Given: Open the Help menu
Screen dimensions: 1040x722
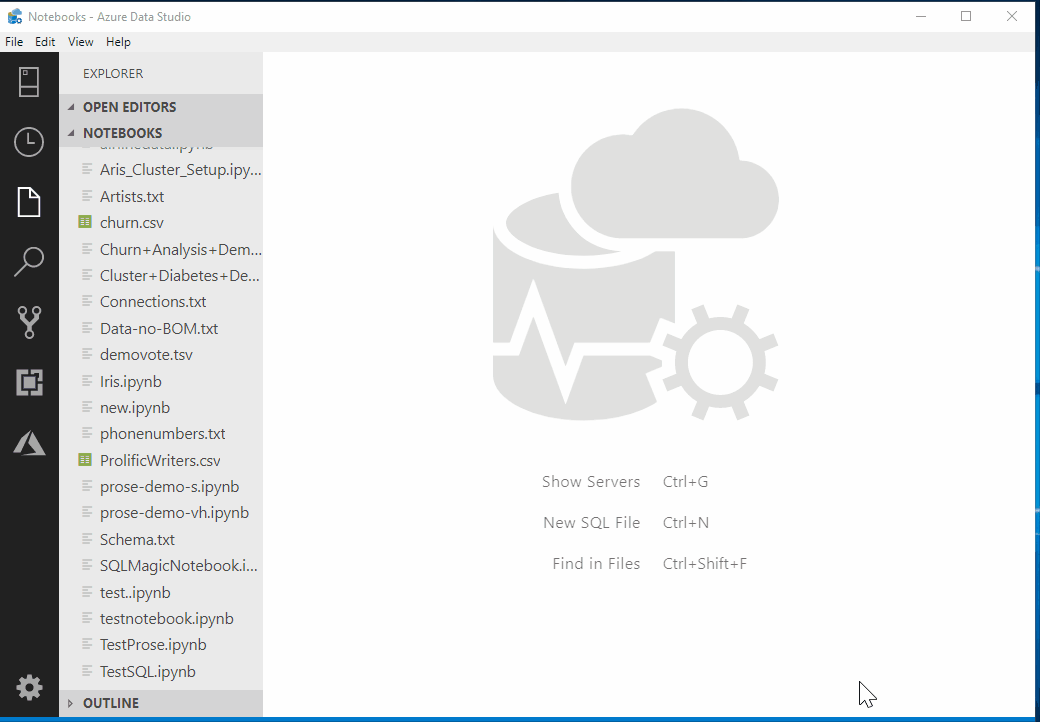Looking at the screenshot, I should (x=118, y=41).
